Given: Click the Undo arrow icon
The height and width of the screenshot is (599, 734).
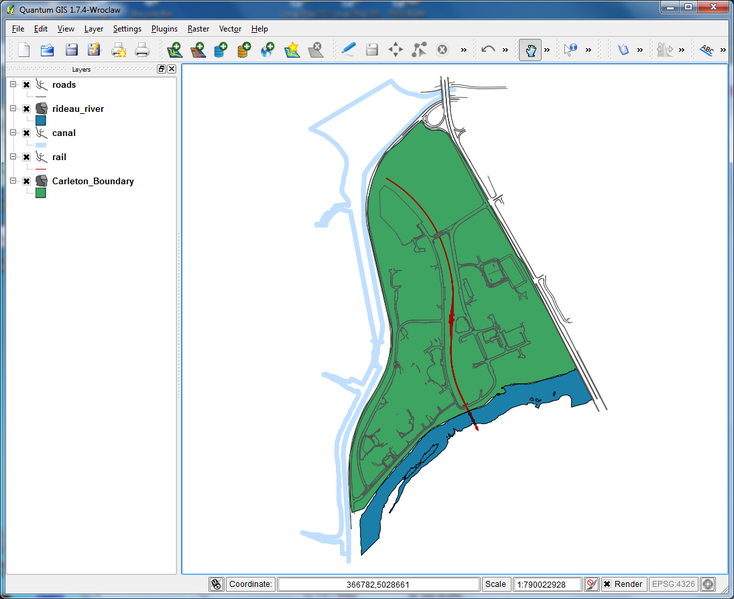Looking at the screenshot, I should coord(488,49).
